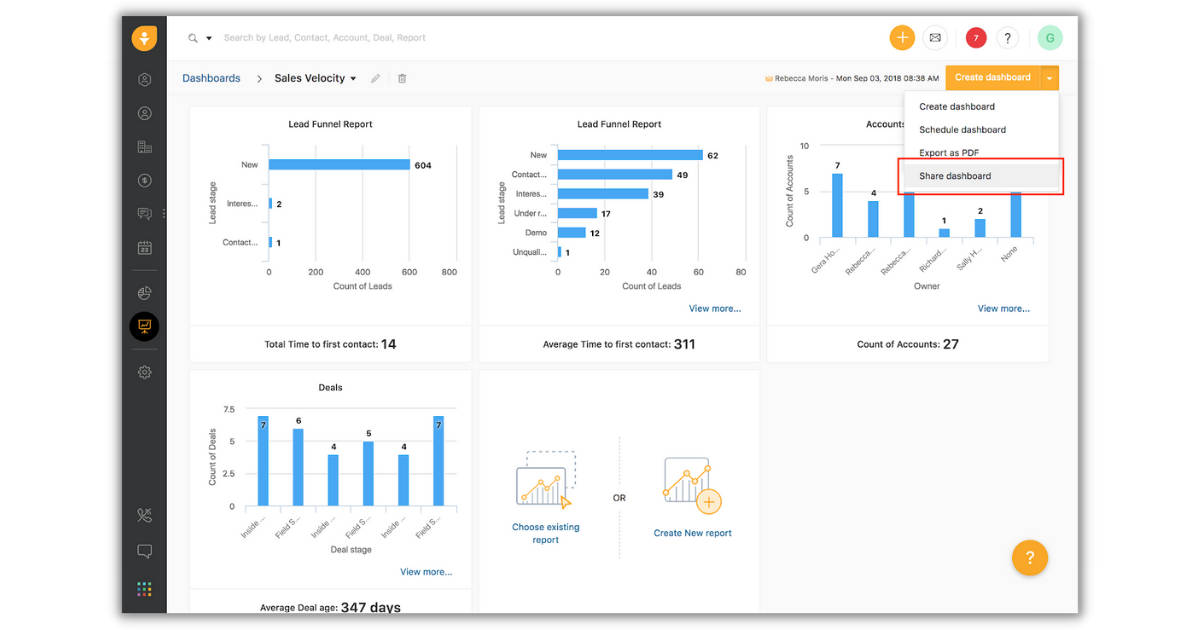Screen dimensions: 1200x630
Task: Open quick-add with the orange plus icon
Action: [x=902, y=37]
